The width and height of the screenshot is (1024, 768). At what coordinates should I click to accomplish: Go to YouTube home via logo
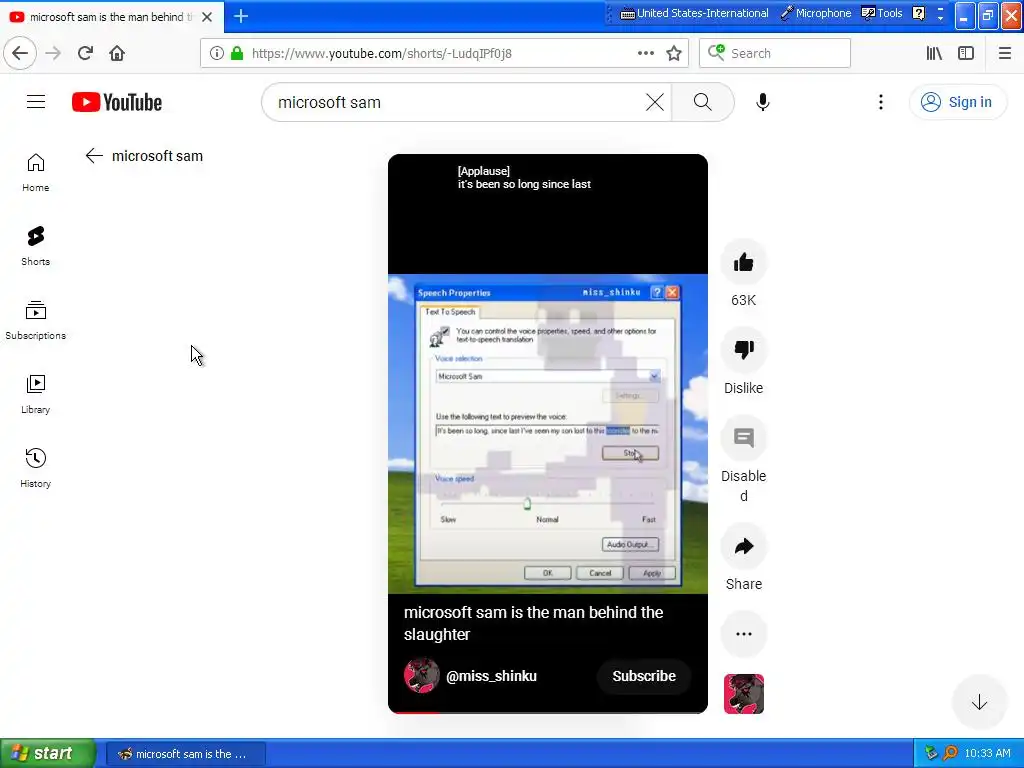tap(117, 102)
